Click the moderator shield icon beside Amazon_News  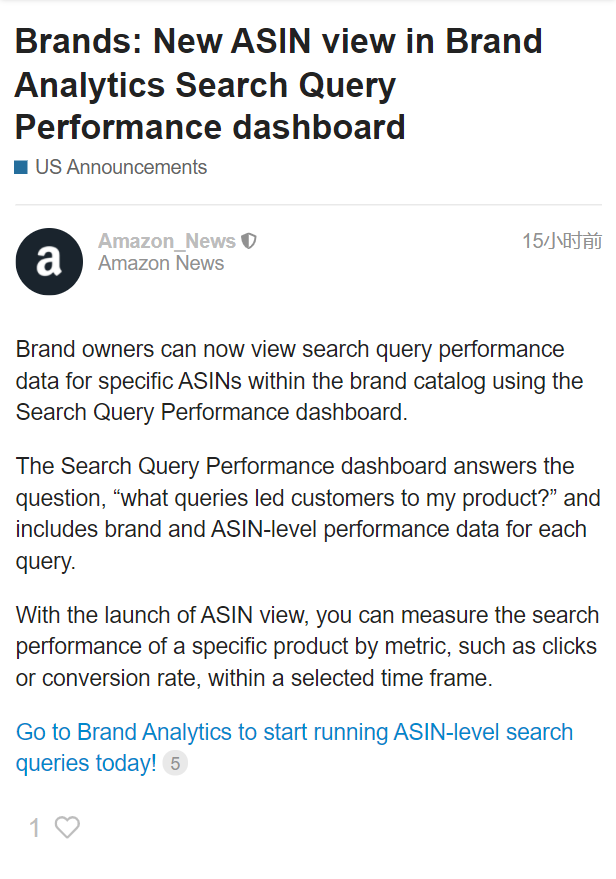248,241
